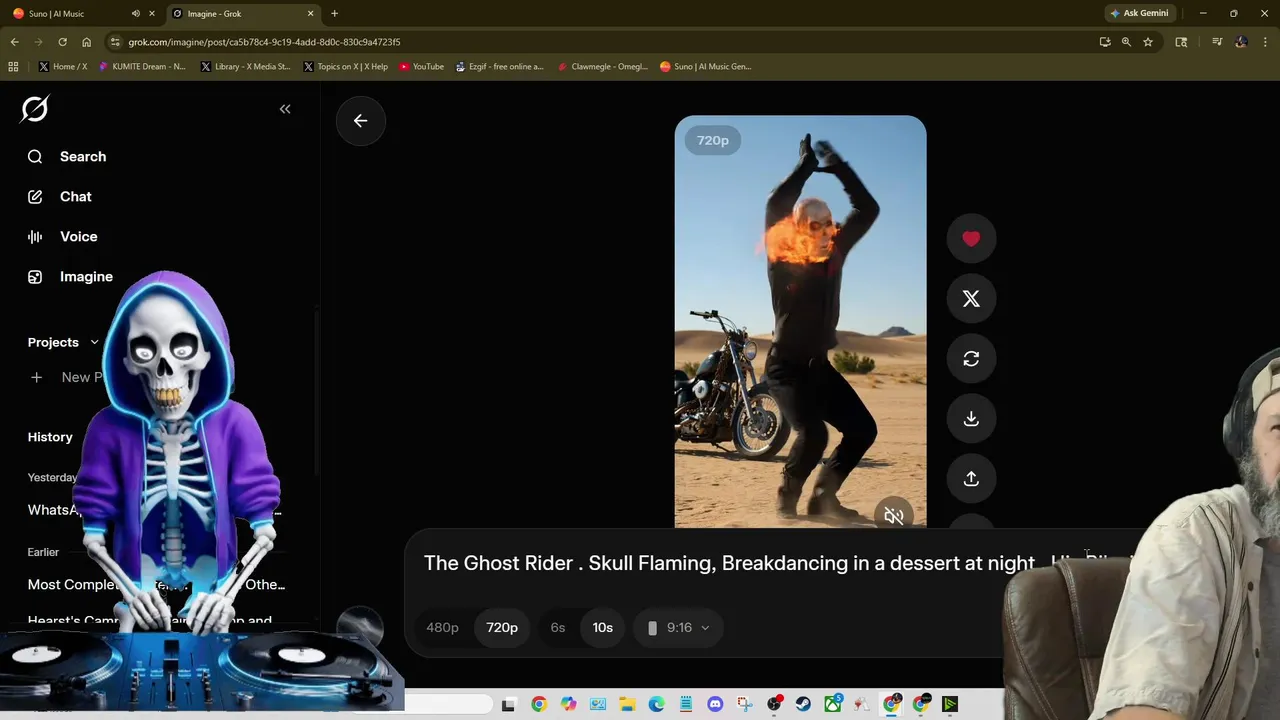Open Discord from the taskbar
Screen dimensions: 1280x720
click(x=715, y=705)
